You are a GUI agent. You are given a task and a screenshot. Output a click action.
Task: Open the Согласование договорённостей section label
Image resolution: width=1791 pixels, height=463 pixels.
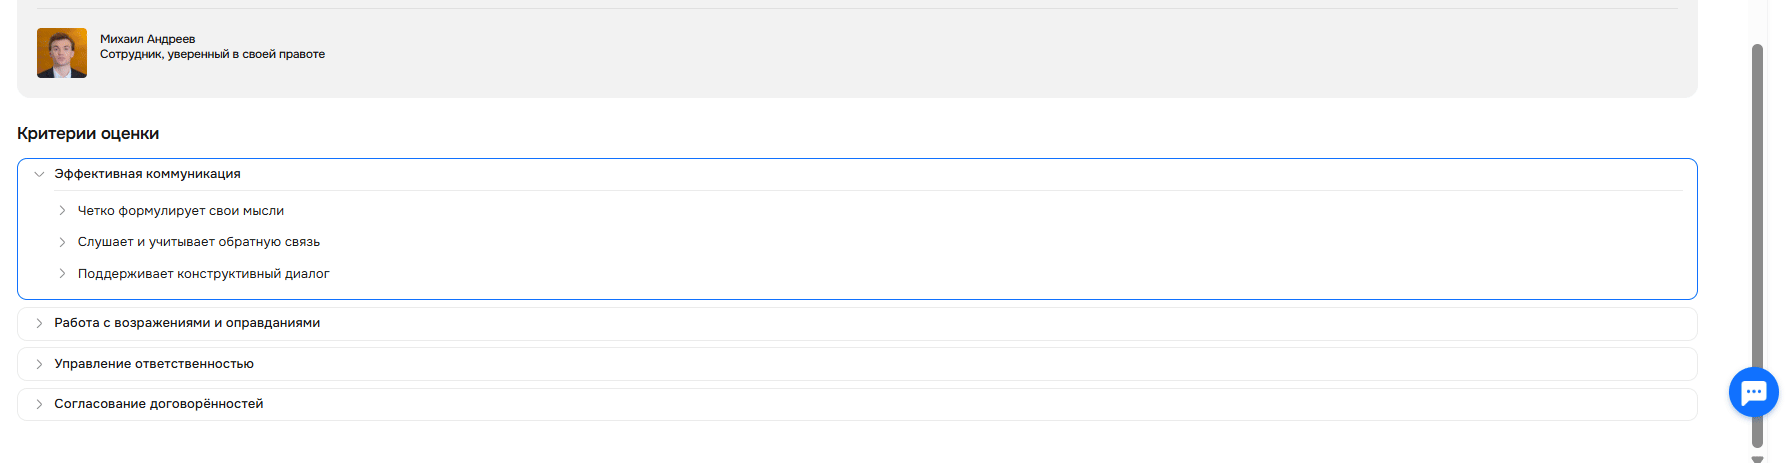pos(159,404)
